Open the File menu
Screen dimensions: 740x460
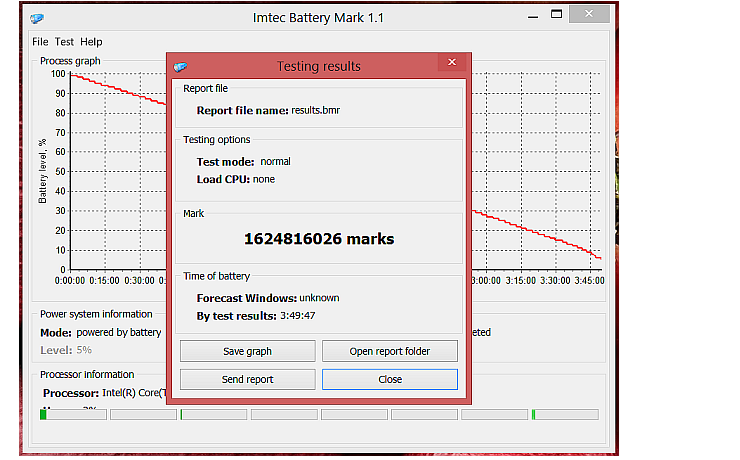[40, 42]
